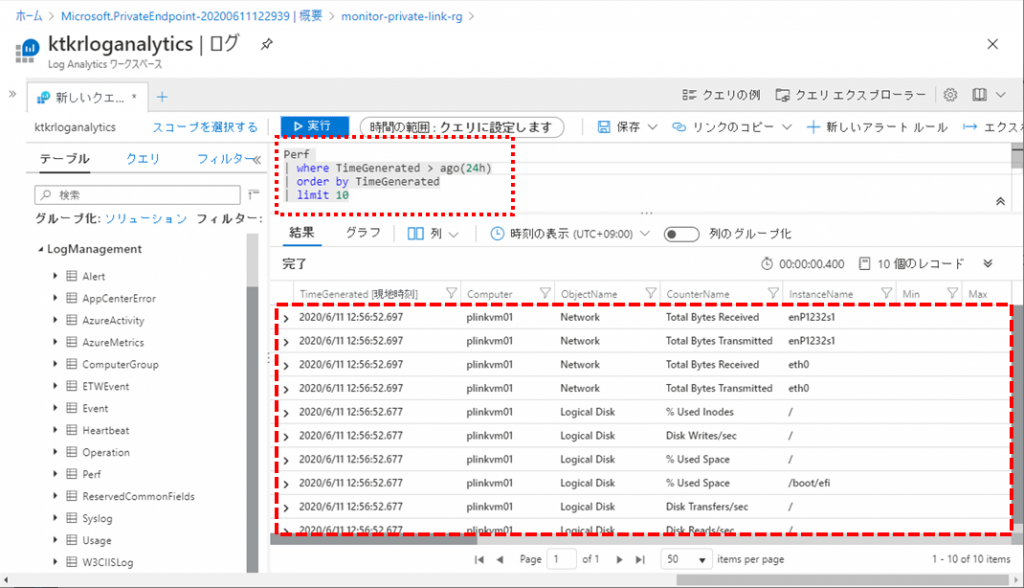
Task: Filter the CounterName column
Action: pyautogui.click(x=773, y=293)
